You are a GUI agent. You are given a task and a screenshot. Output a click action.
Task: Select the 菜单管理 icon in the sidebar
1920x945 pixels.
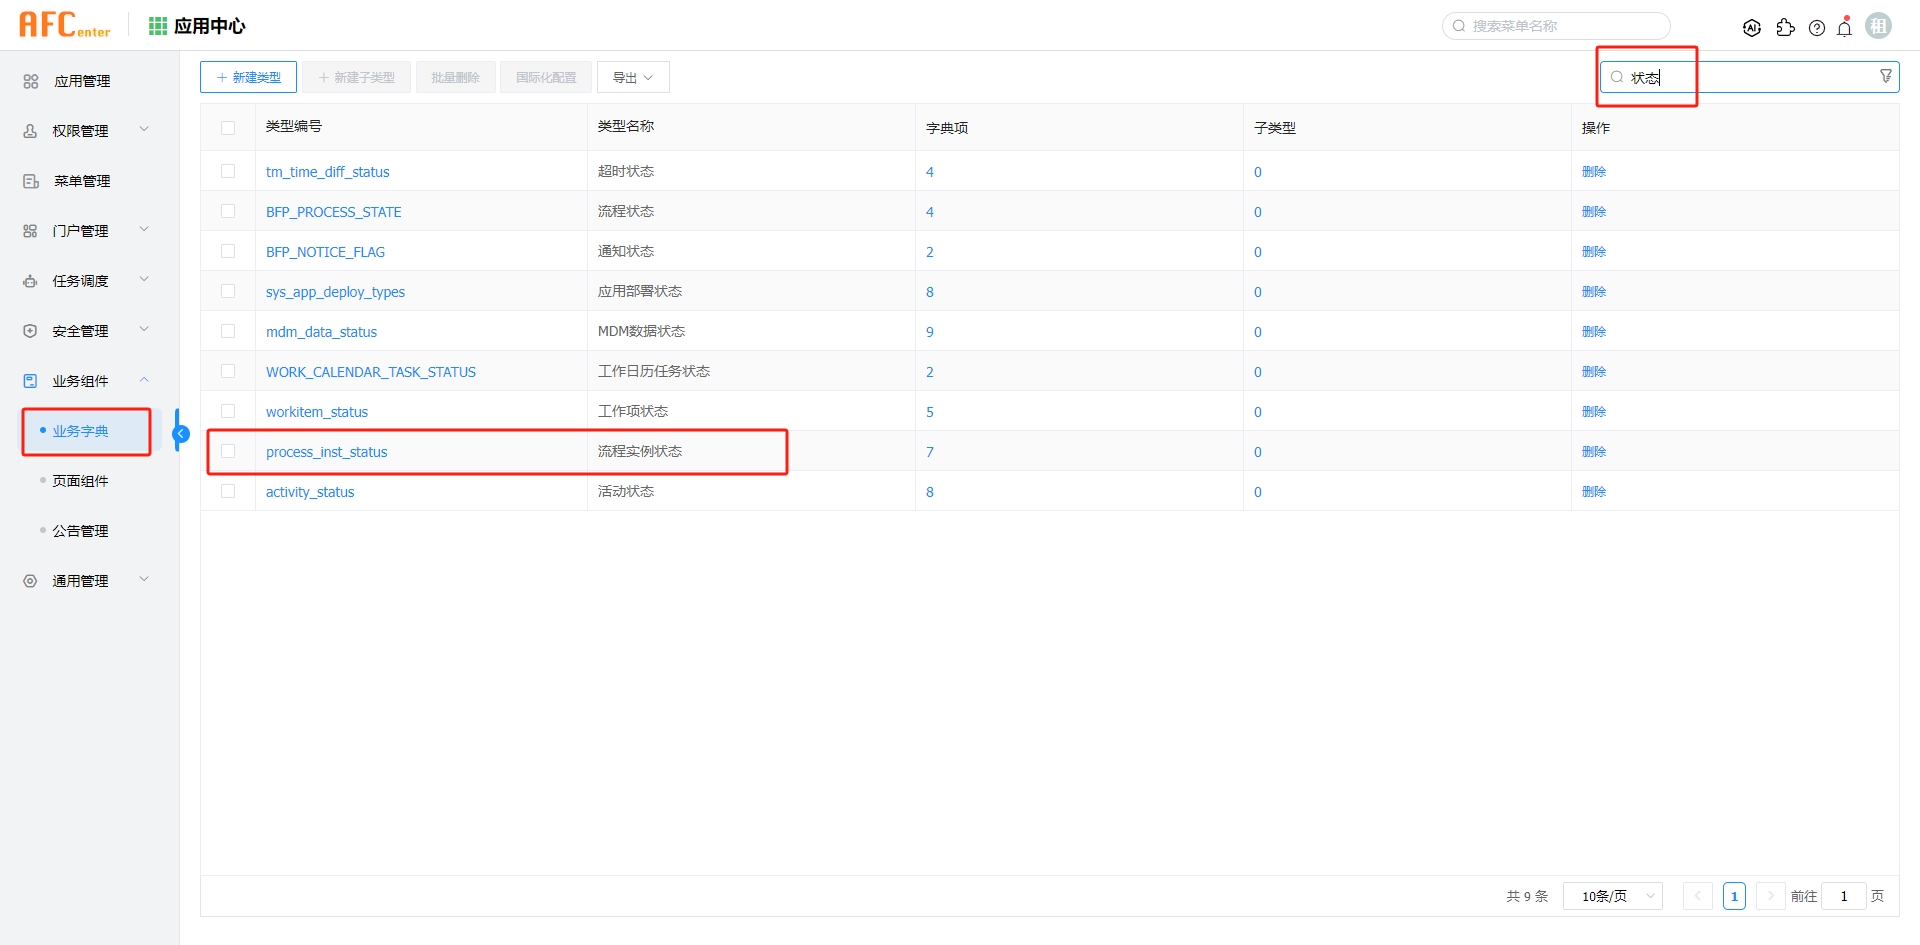point(29,181)
